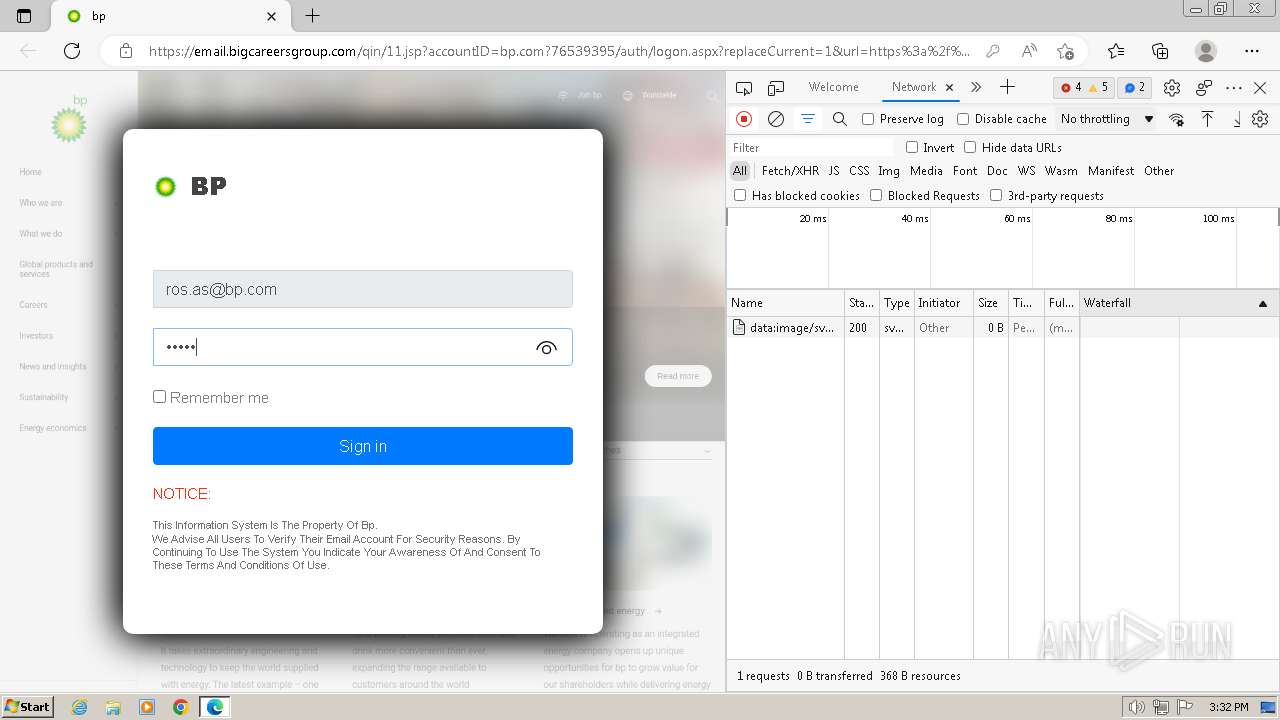Open the Sustainability sidebar link
The image size is (1280, 720).
(x=44, y=397)
